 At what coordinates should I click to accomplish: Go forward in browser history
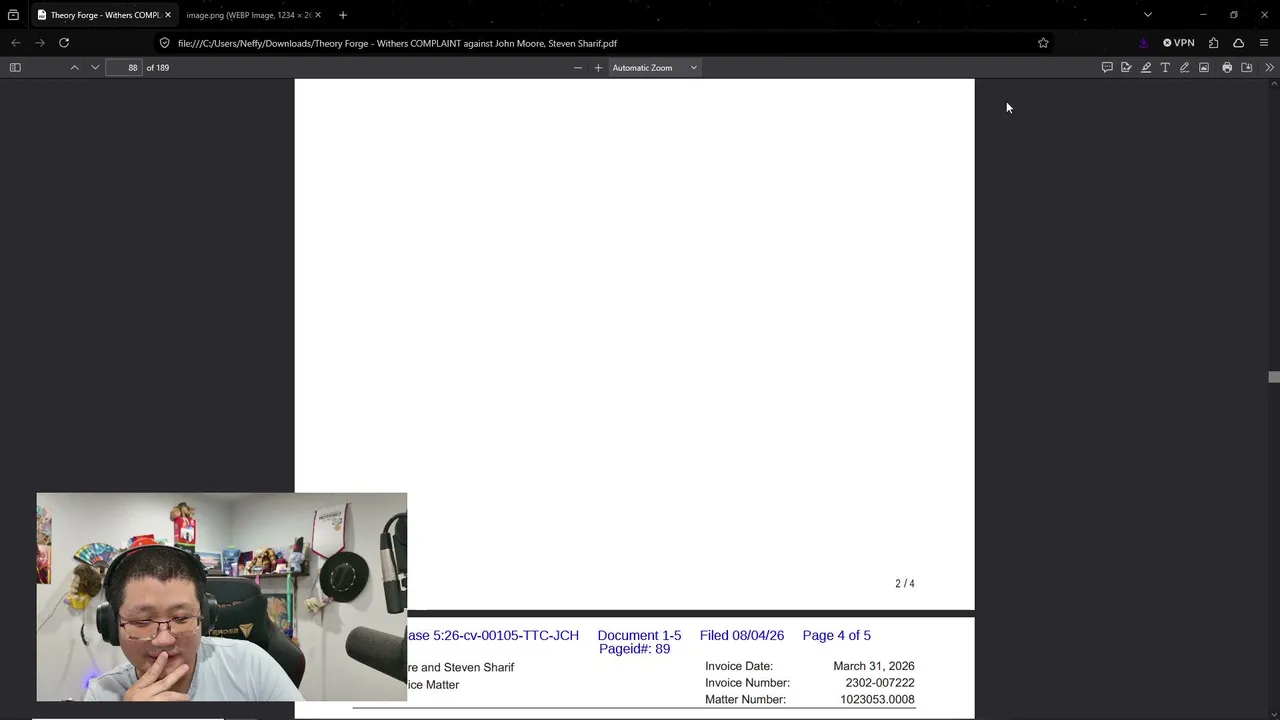pos(40,42)
